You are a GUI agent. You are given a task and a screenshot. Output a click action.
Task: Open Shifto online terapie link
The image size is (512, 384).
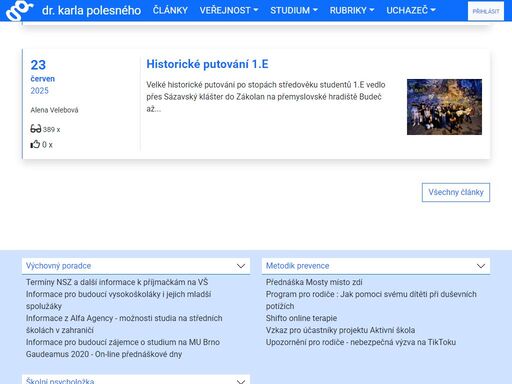pos(301,318)
